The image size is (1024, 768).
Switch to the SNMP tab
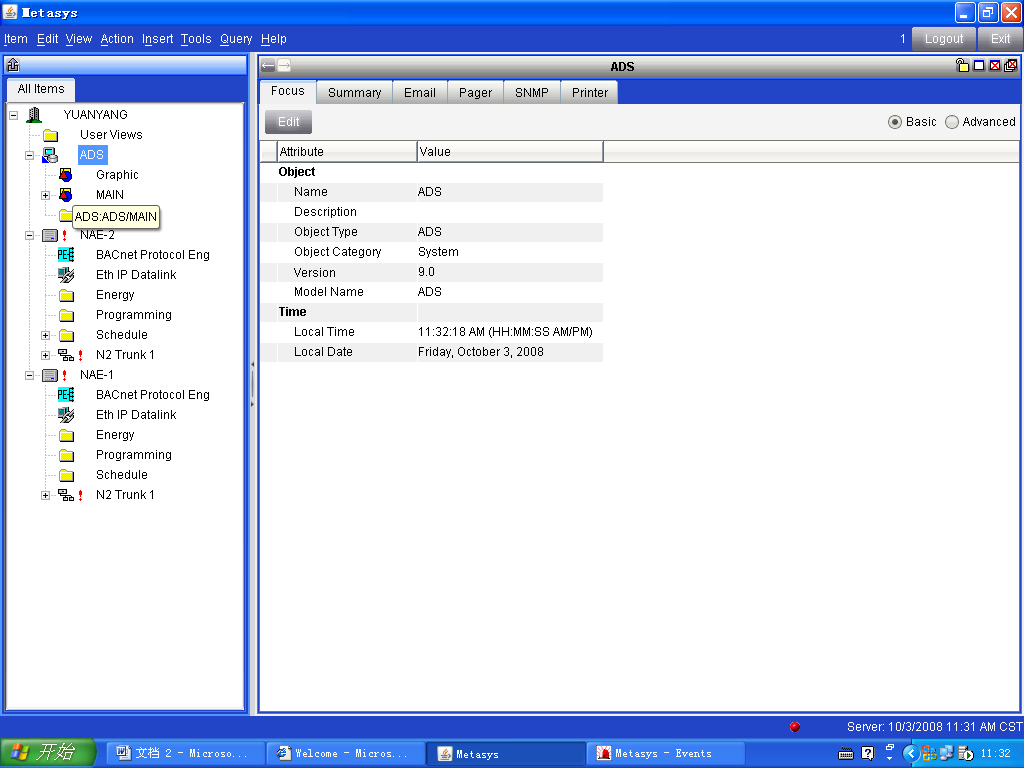[531, 93]
